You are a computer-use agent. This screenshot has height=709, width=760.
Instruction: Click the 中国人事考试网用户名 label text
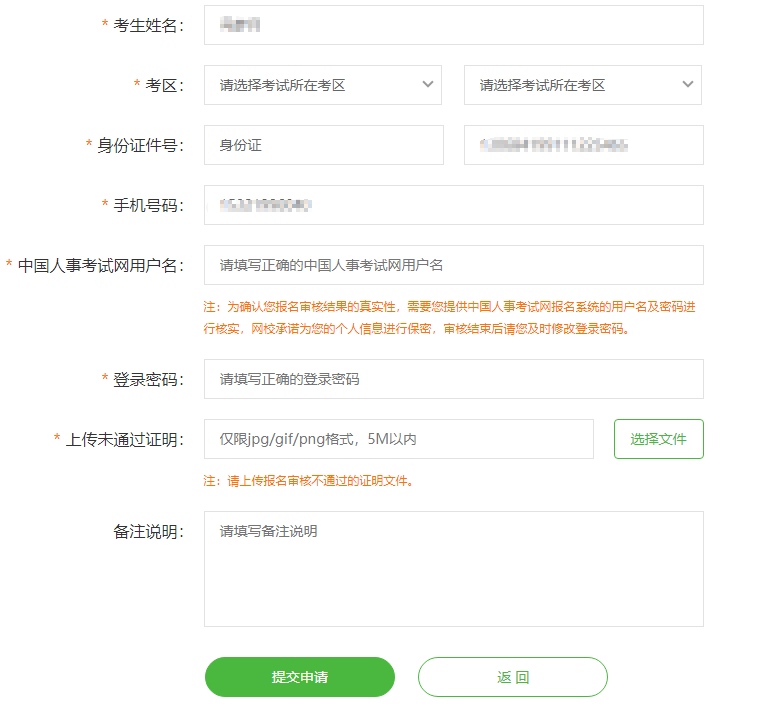[x=100, y=265]
